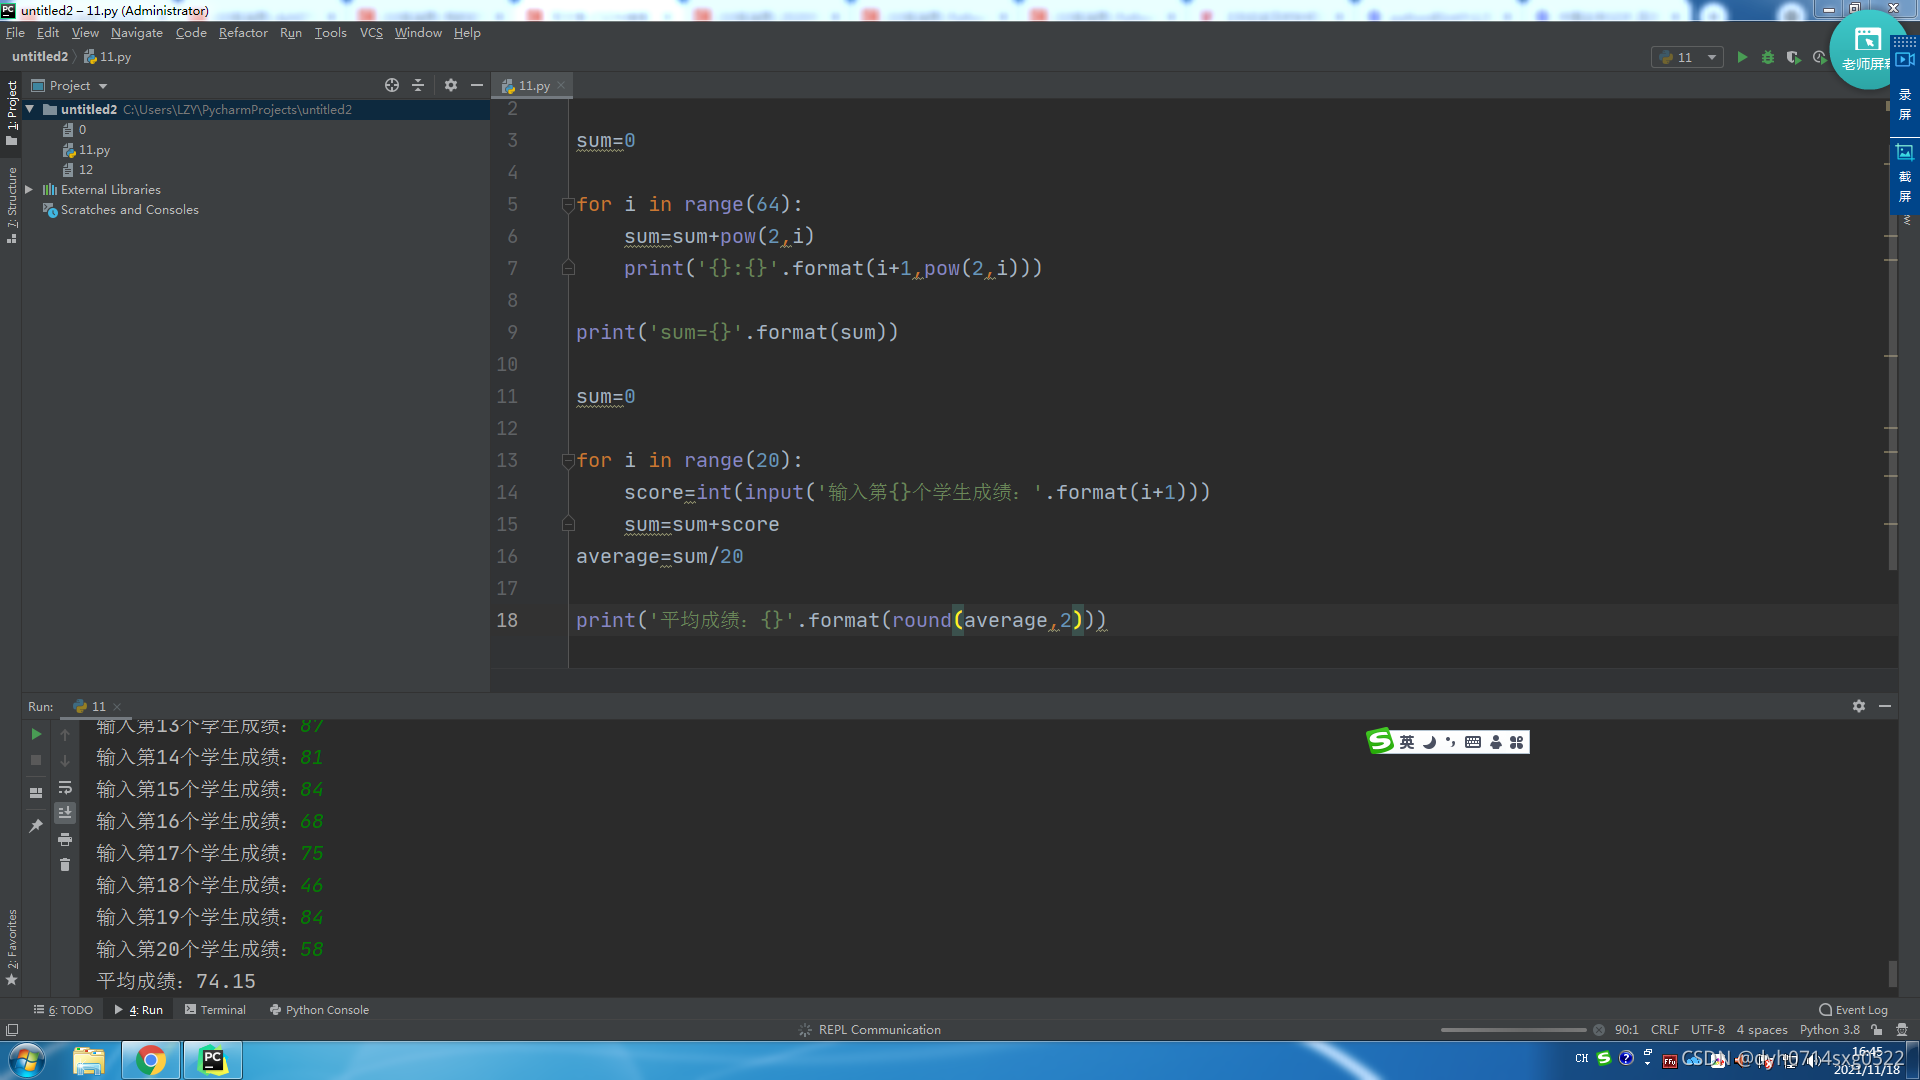Close the 11 Run tab
The height and width of the screenshot is (1080, 1920).
[117, 707]
